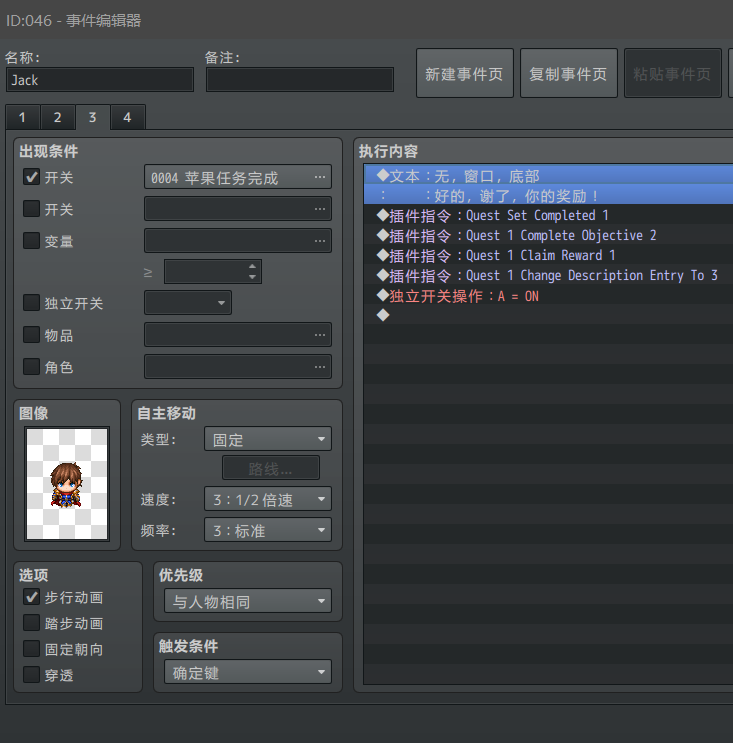Open ellipsis picker for 角色 field
Viewport: 733px width, 743px height.
(x=320, y=367)
